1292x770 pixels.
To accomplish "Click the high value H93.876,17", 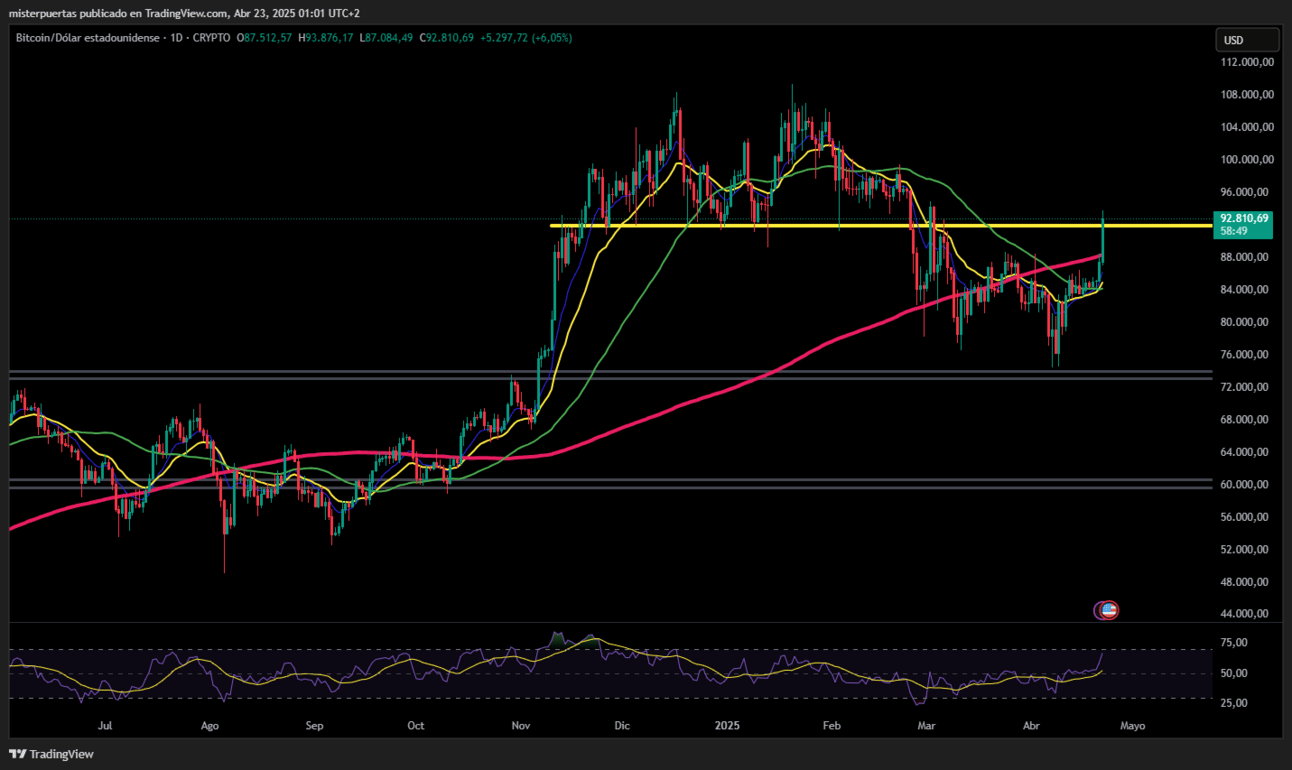I will [326, 38].
